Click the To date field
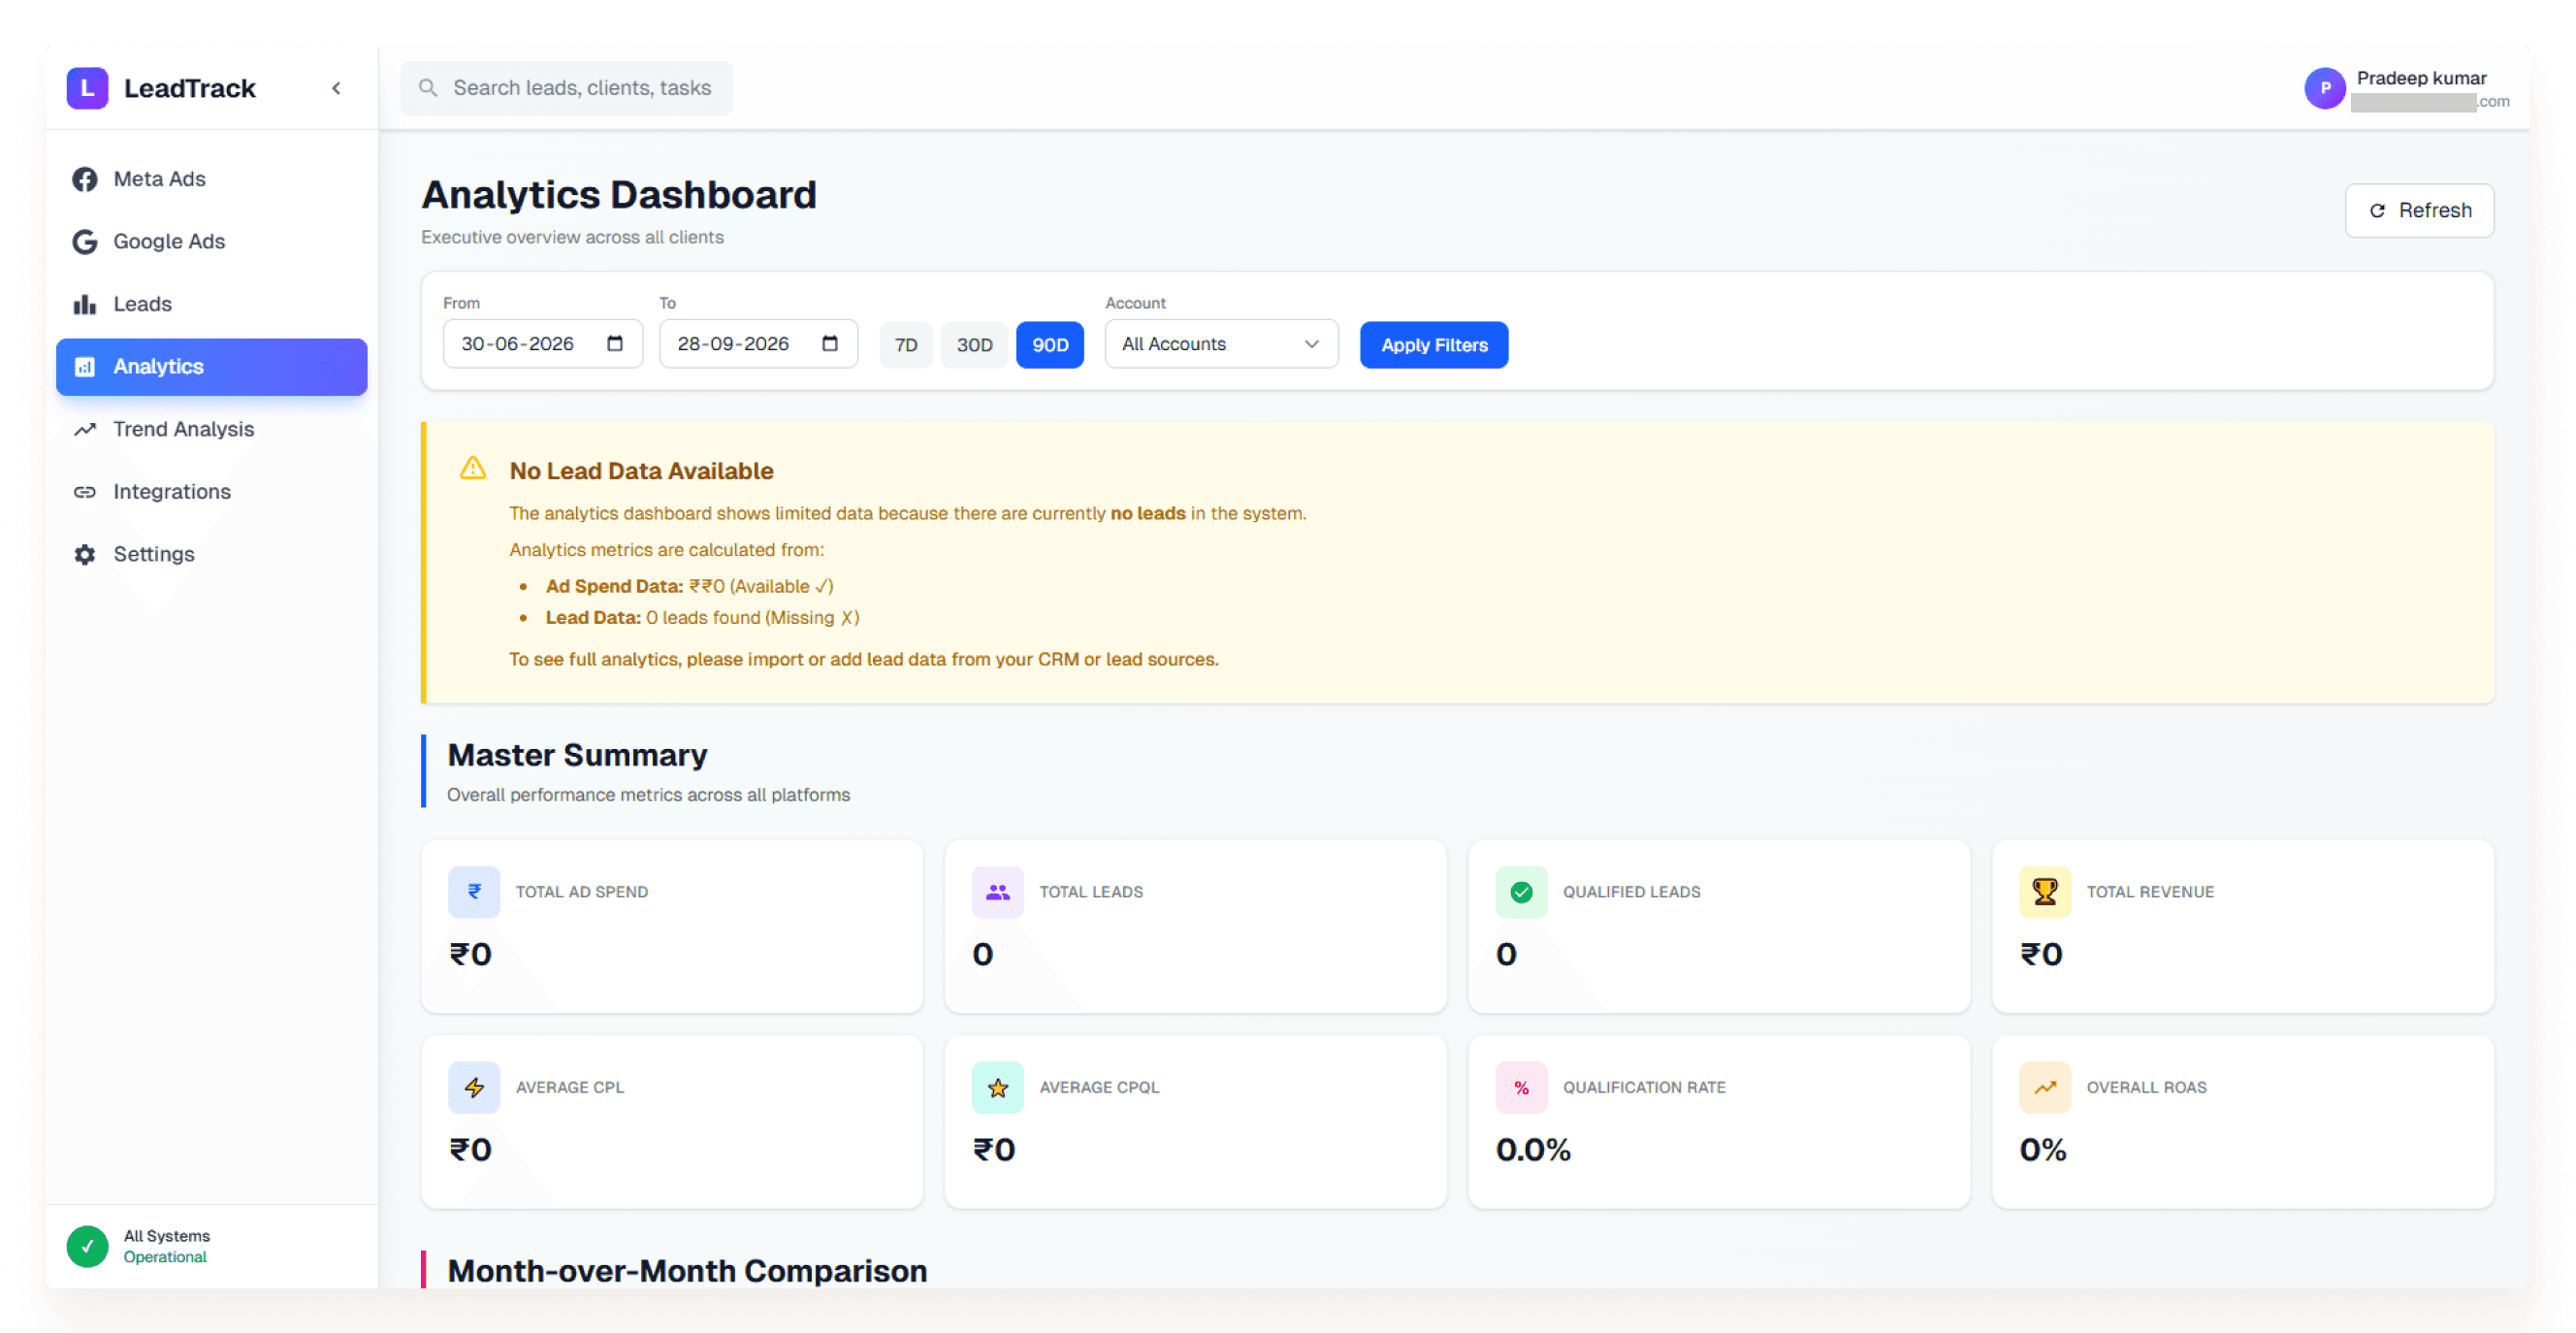 [758, 344]
